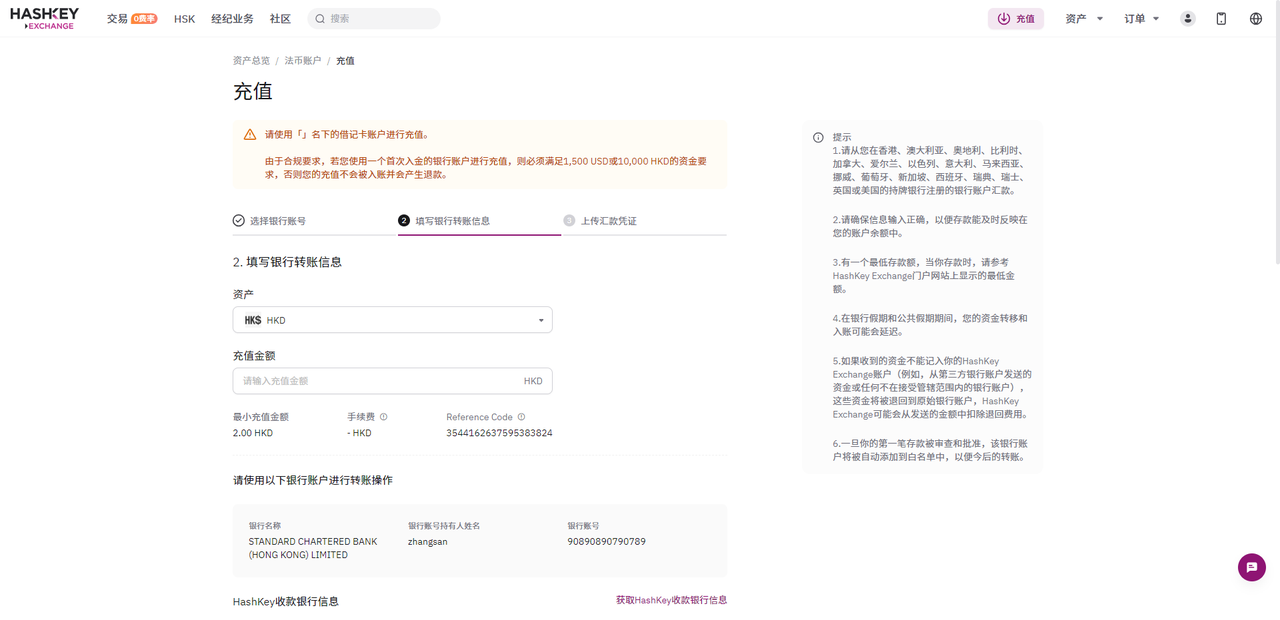Click tip 6 about 白名单

tap(930, 450)
